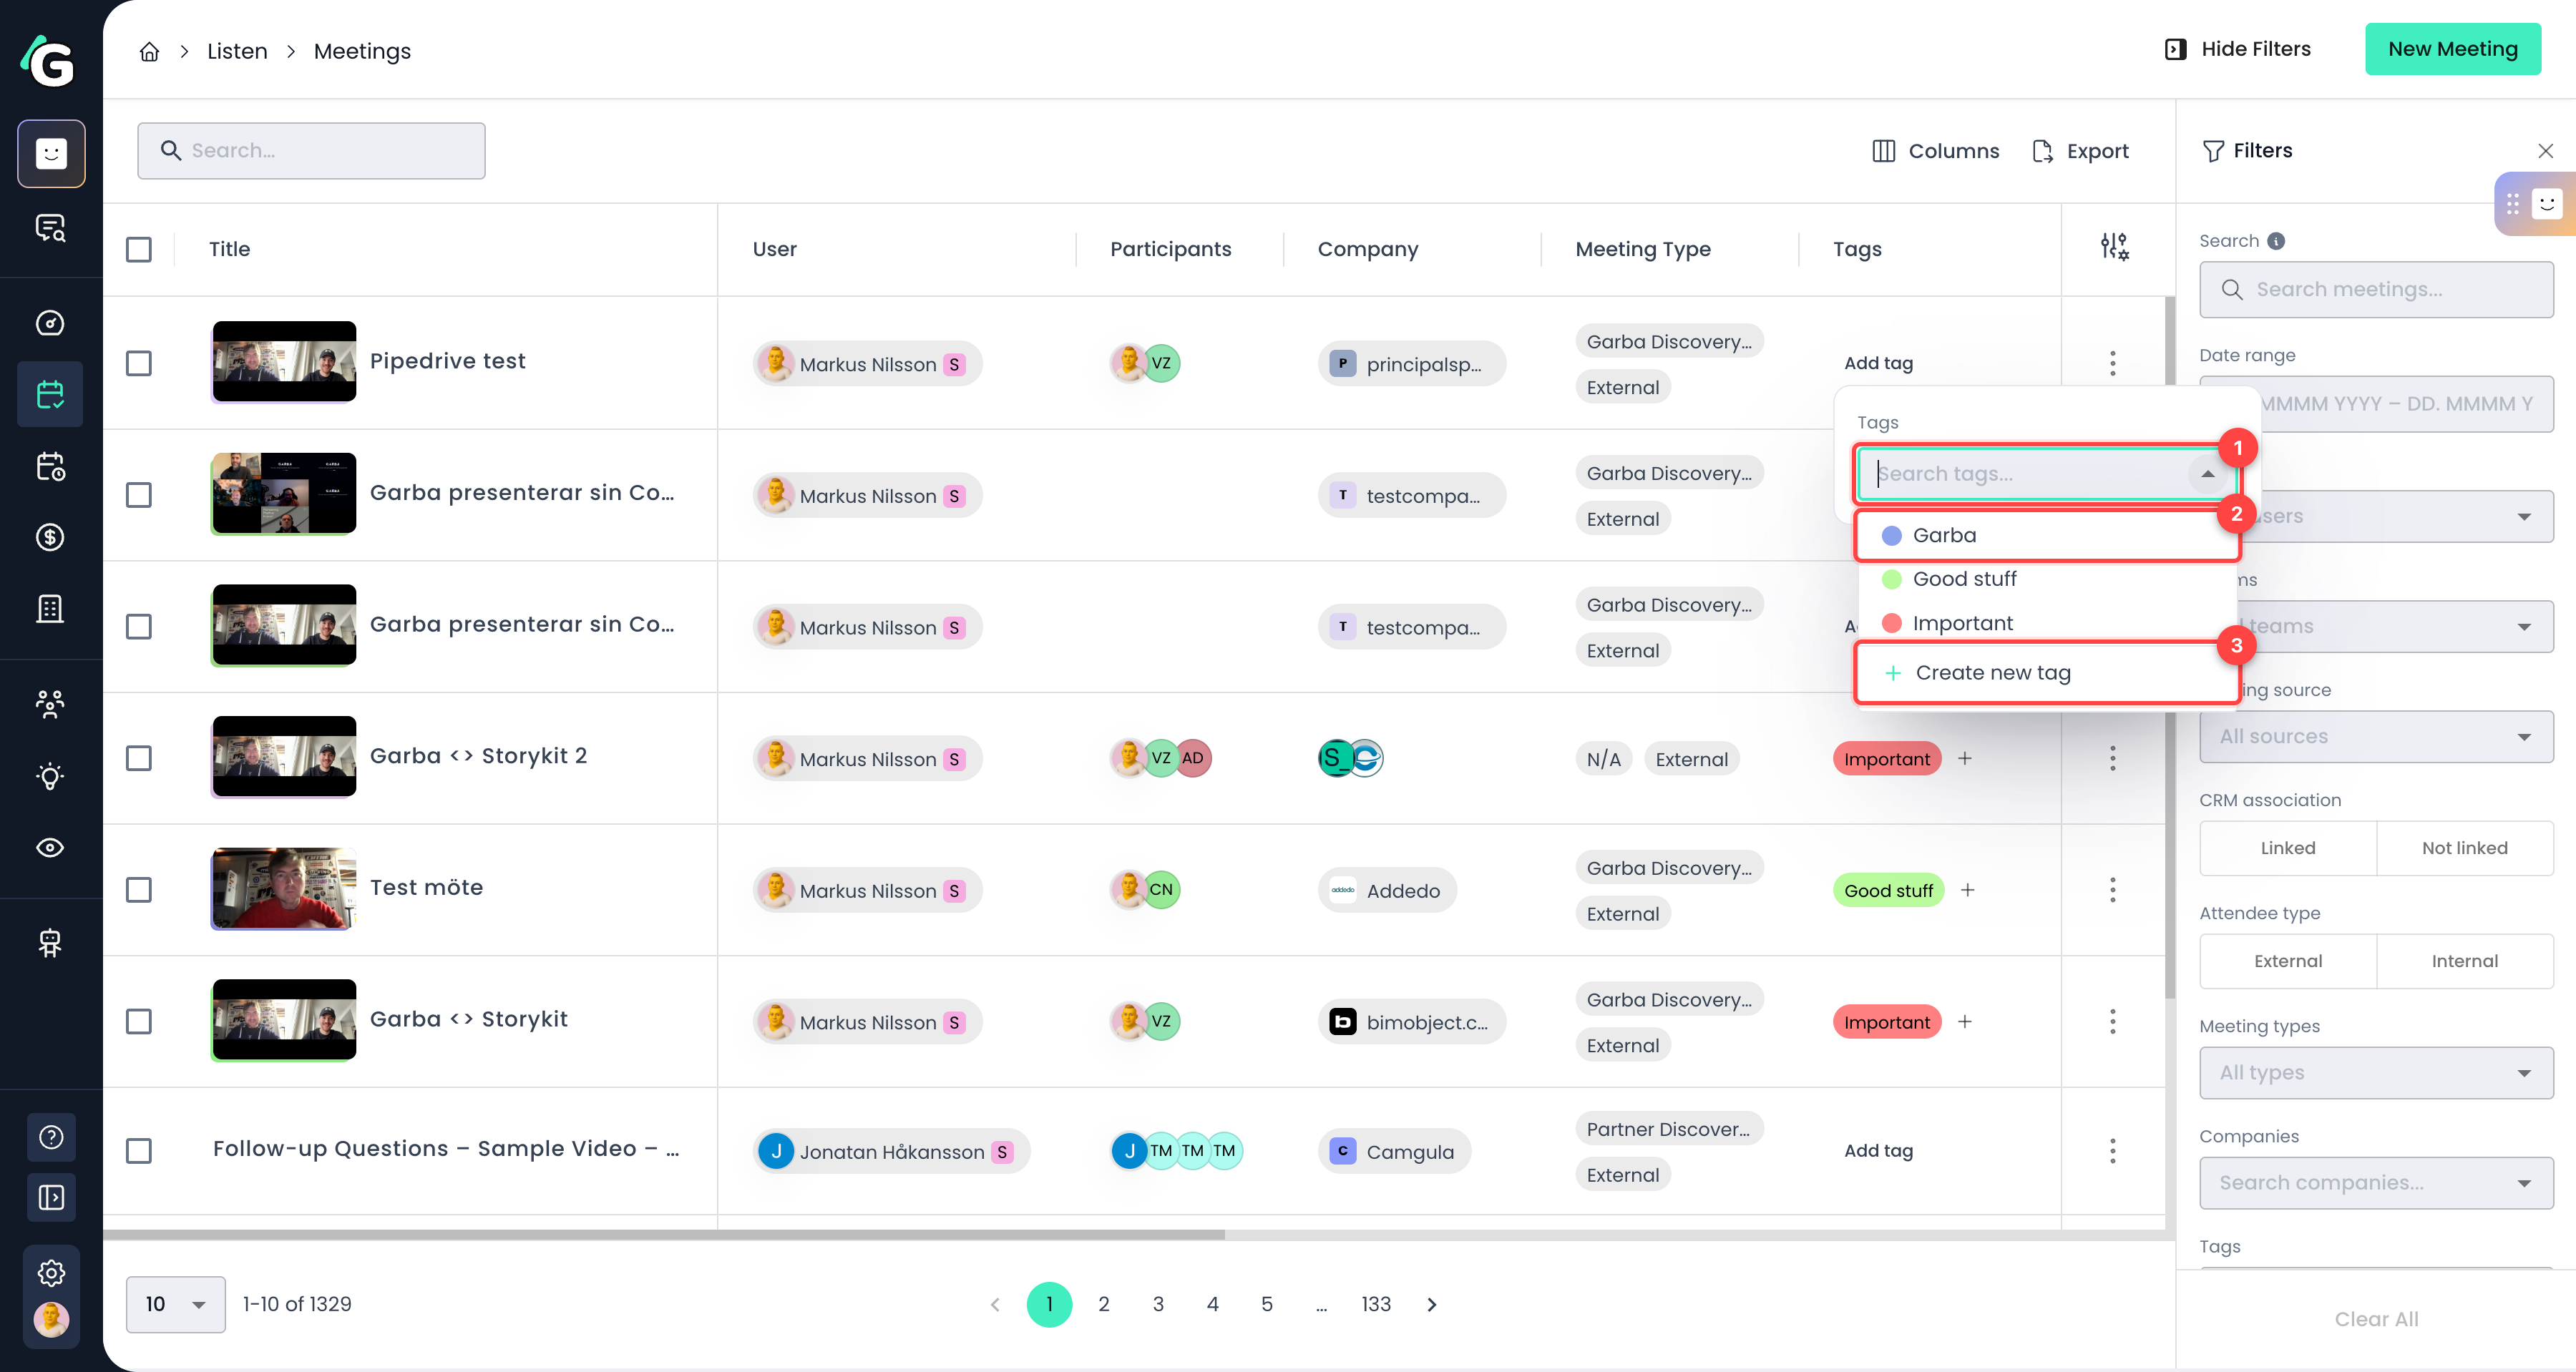Select the teams people icon in sidebar

51,704
